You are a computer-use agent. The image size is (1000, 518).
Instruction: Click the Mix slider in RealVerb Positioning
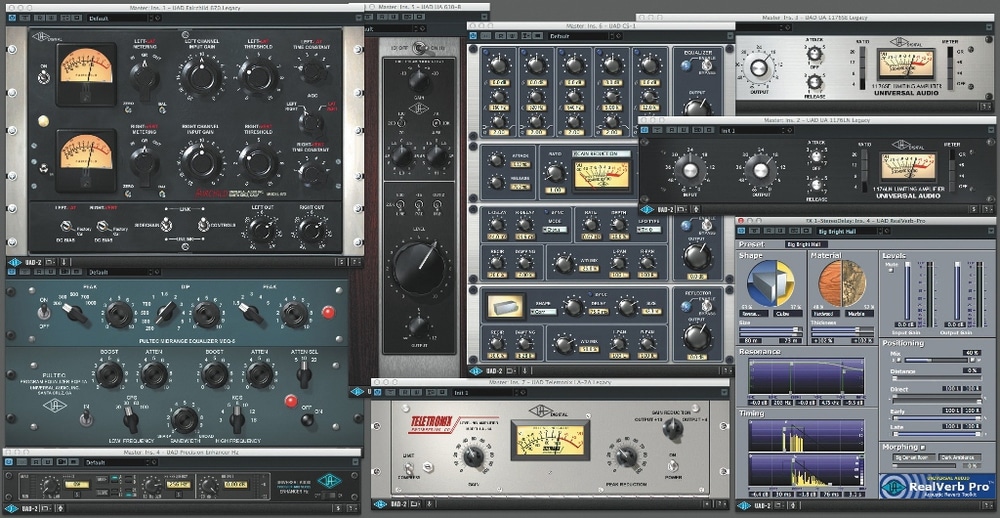[938, 360]
